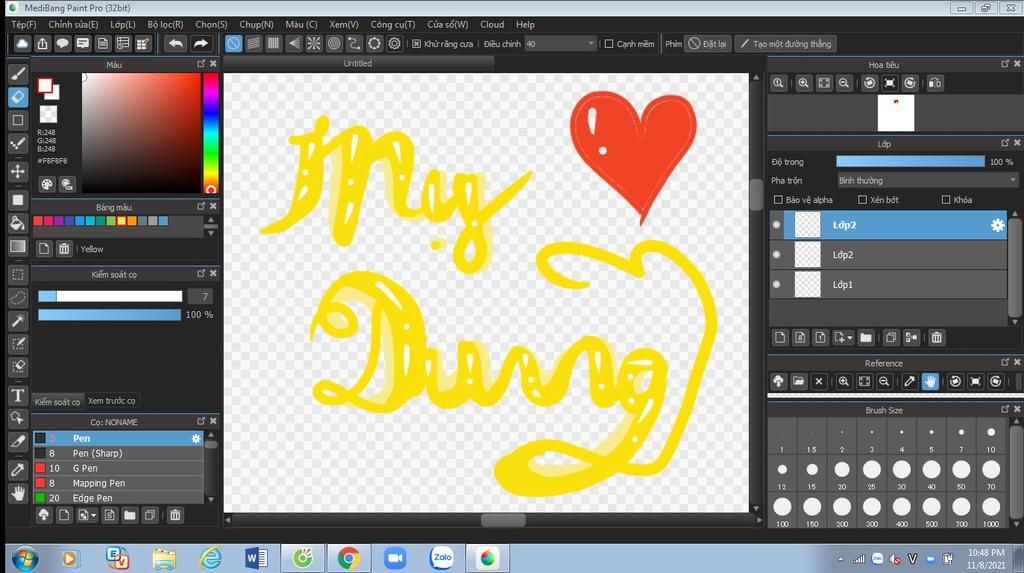Enable Bảo vệ alpha checkbox
Image resolution: width=1024 pixels, height=573 pixels.
tap(778, 200)
